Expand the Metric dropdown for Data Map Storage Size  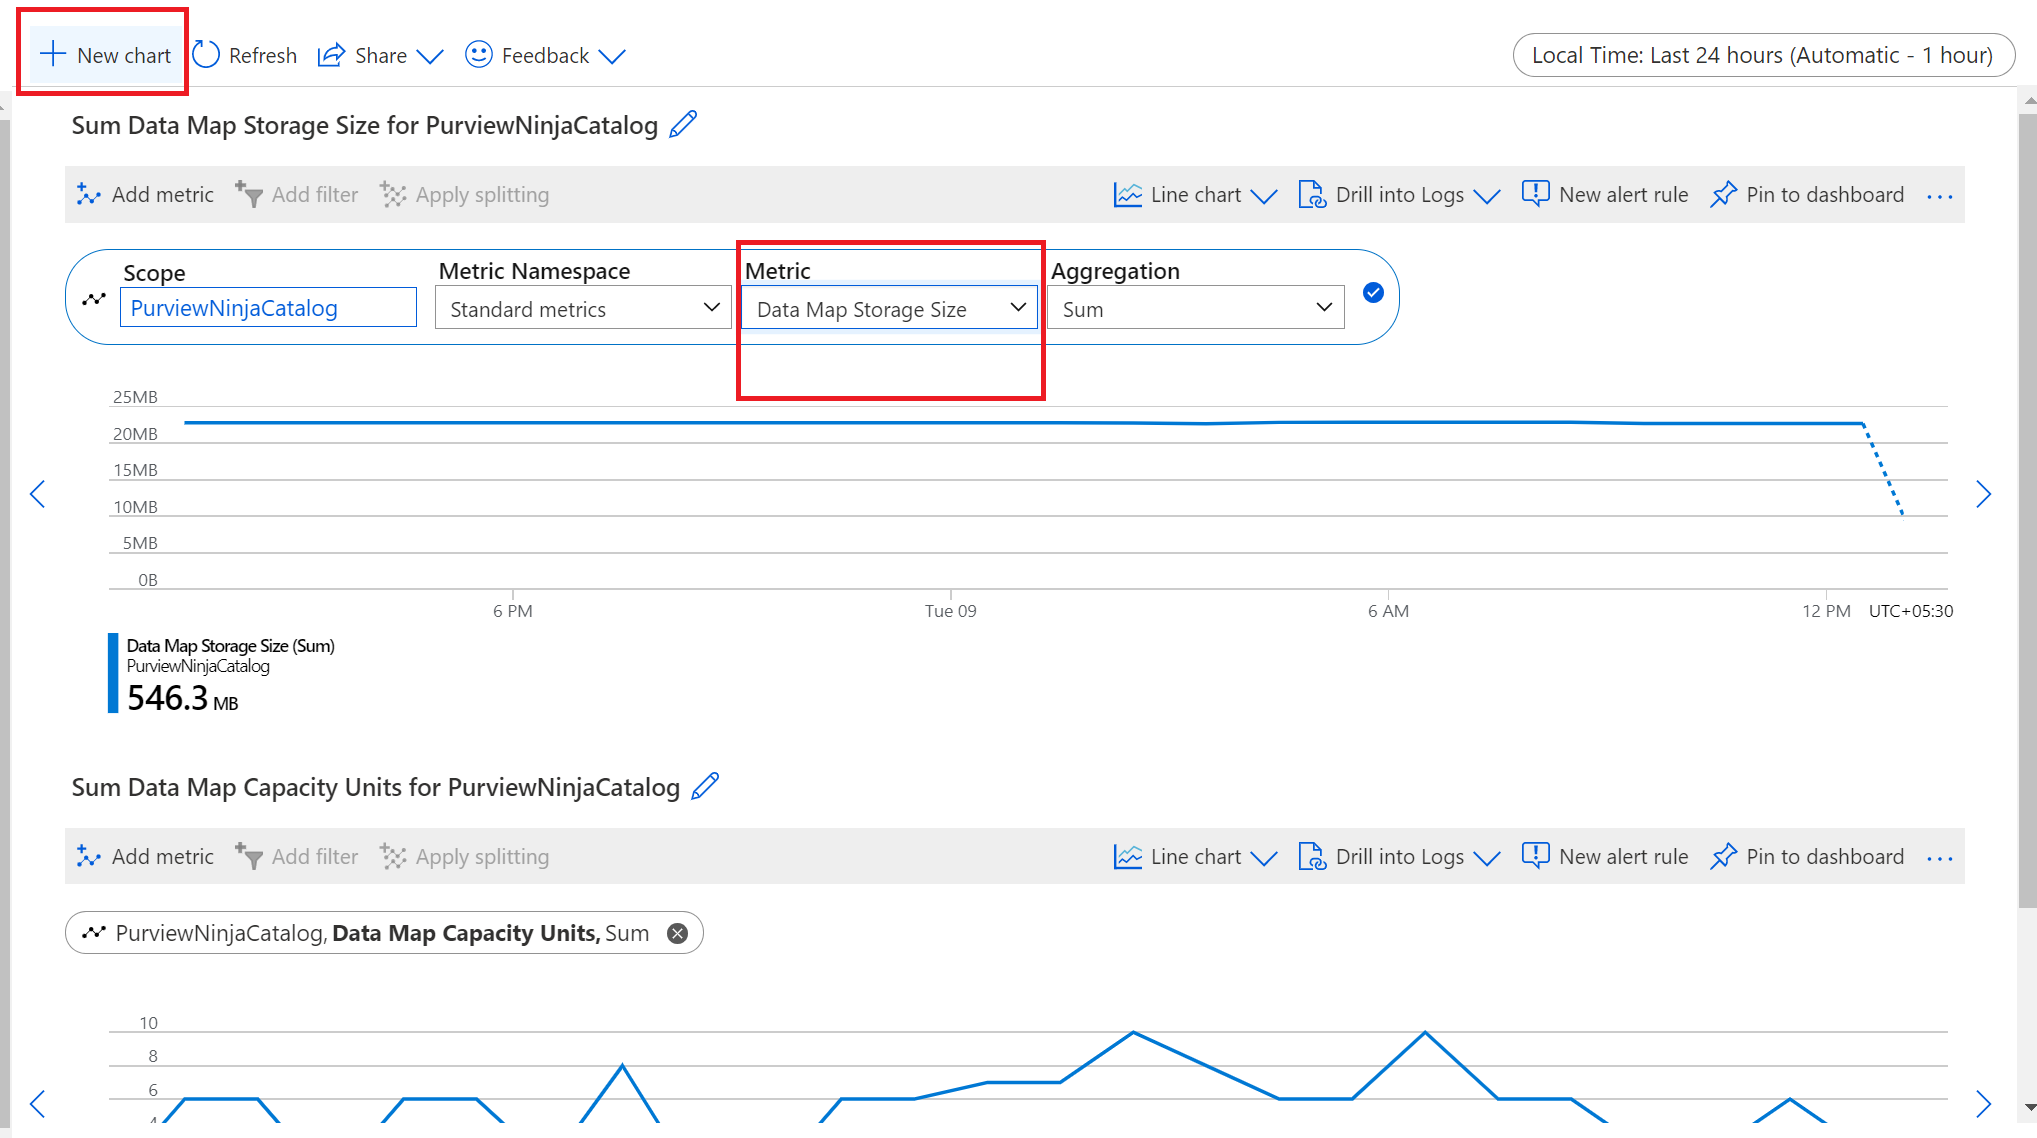(x=1018, y=308)
